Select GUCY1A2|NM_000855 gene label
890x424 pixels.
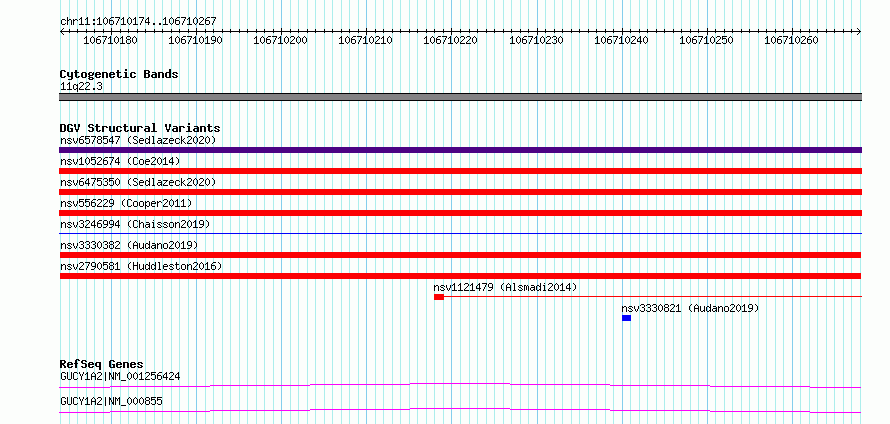tap(111, 401)
